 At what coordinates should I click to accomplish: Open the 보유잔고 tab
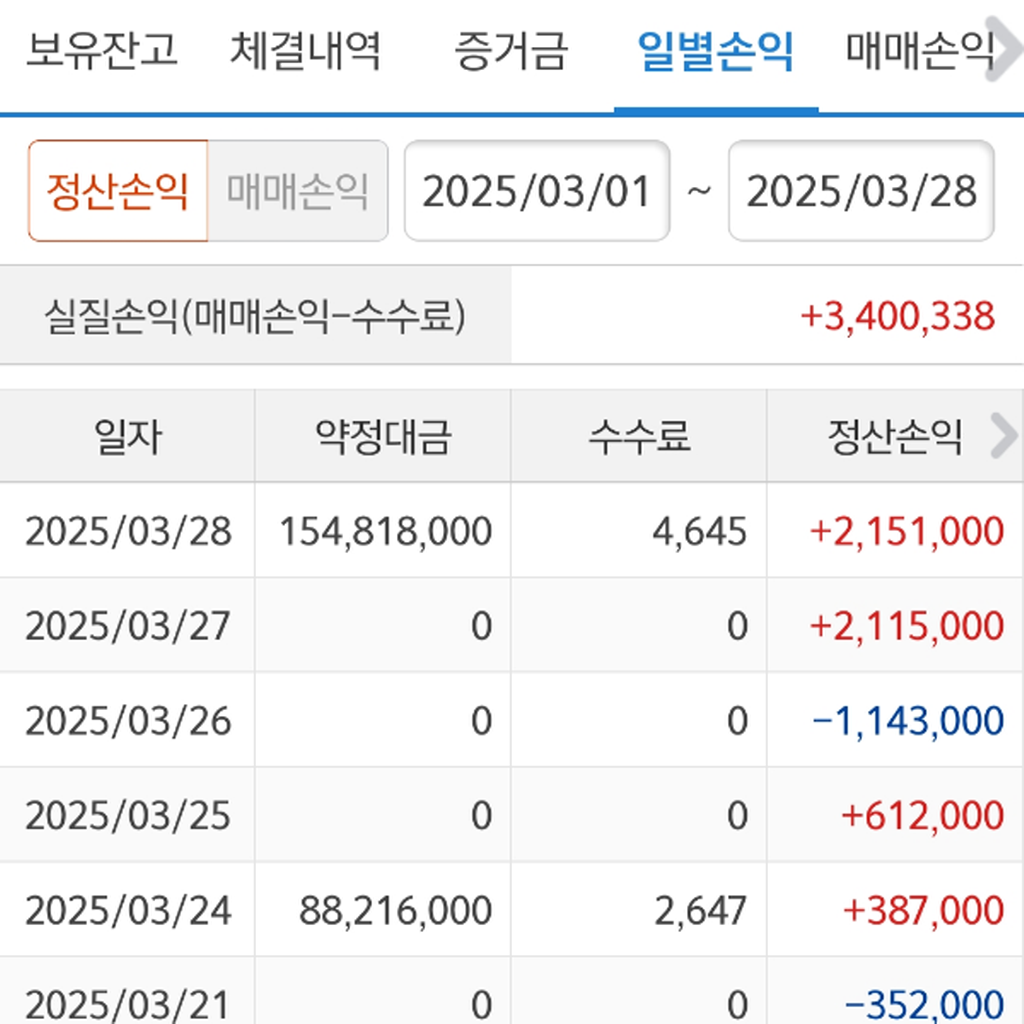click(101, 50)
